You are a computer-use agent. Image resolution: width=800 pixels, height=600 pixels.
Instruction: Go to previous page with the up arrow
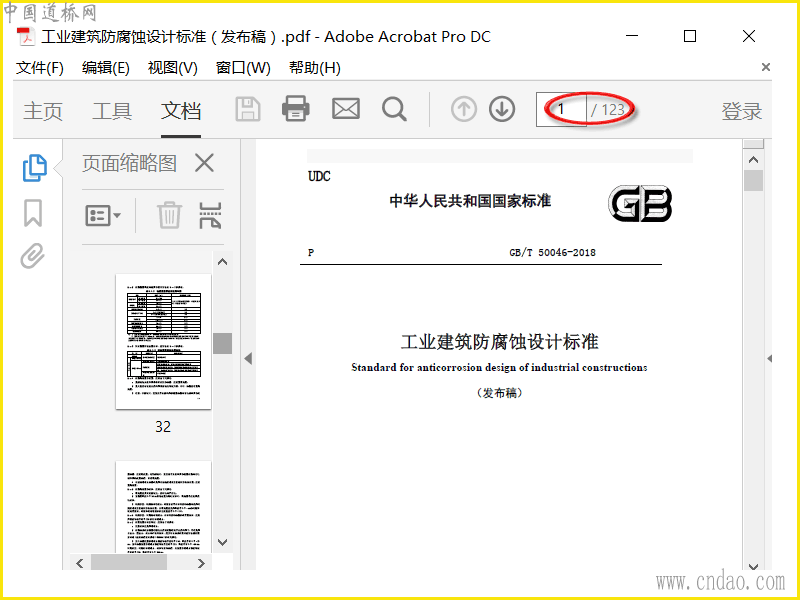464,109
